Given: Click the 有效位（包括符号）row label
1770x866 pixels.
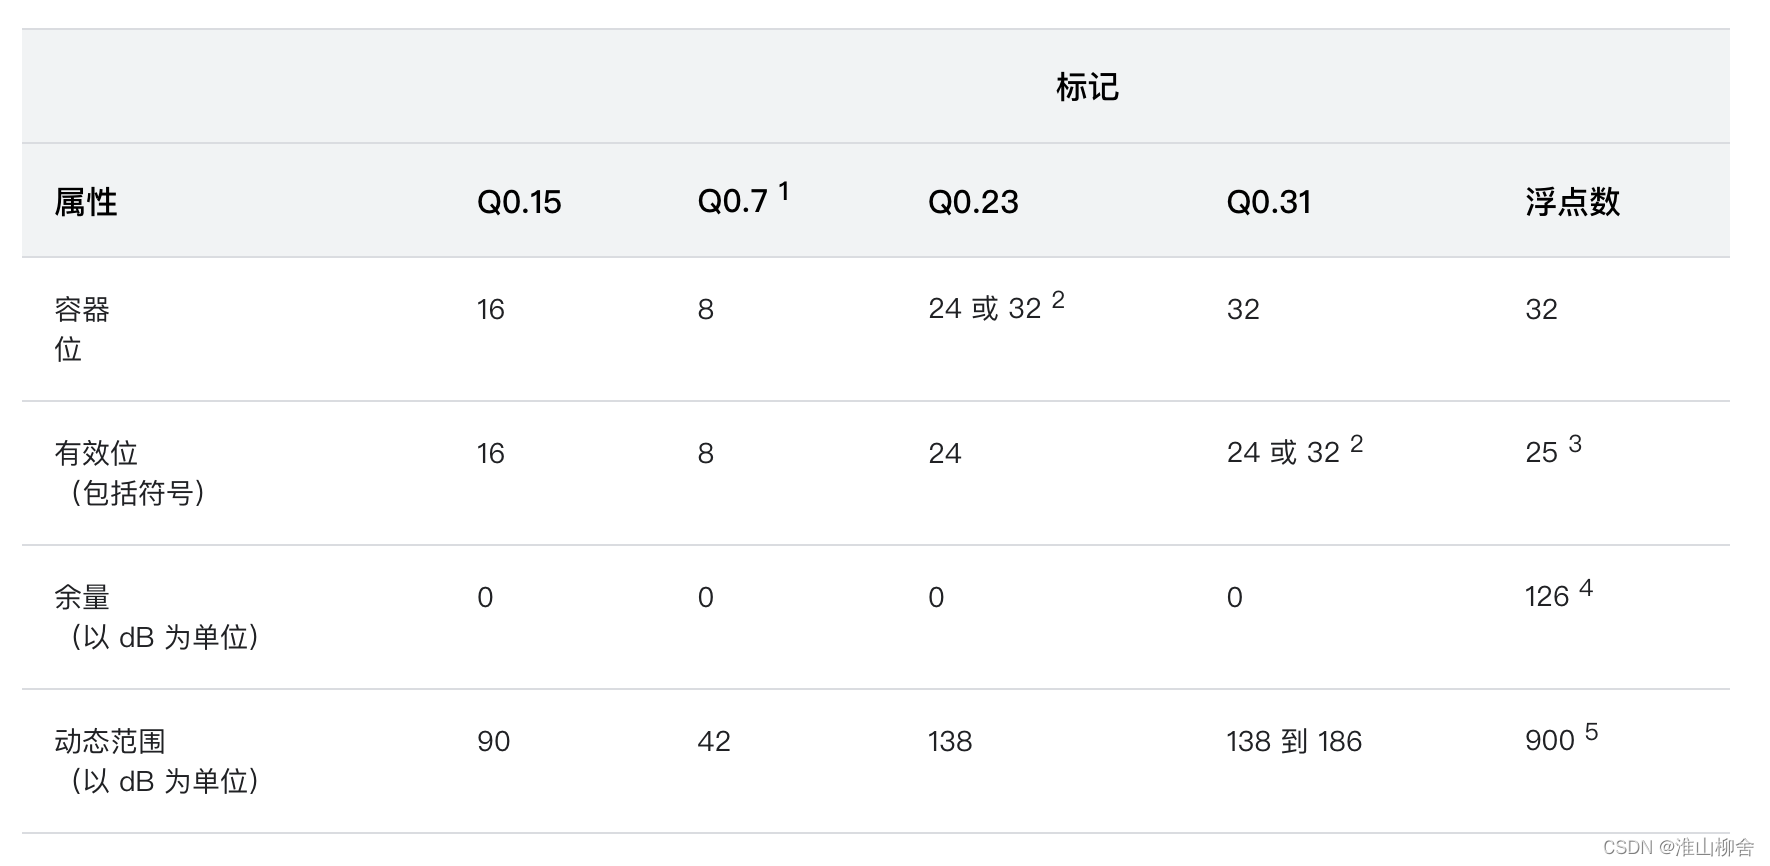Looking at the screenshot, I should (130, 473).
